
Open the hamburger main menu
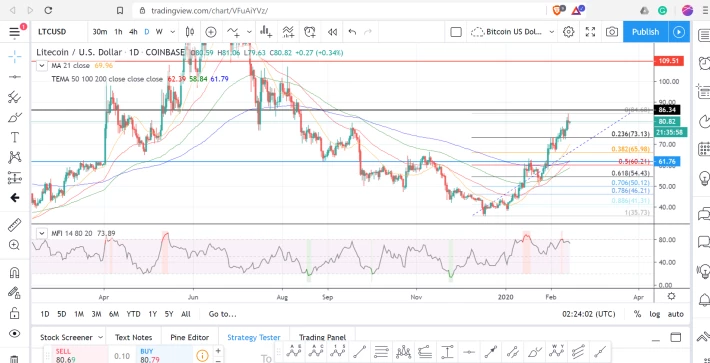[x=14, y=32]
